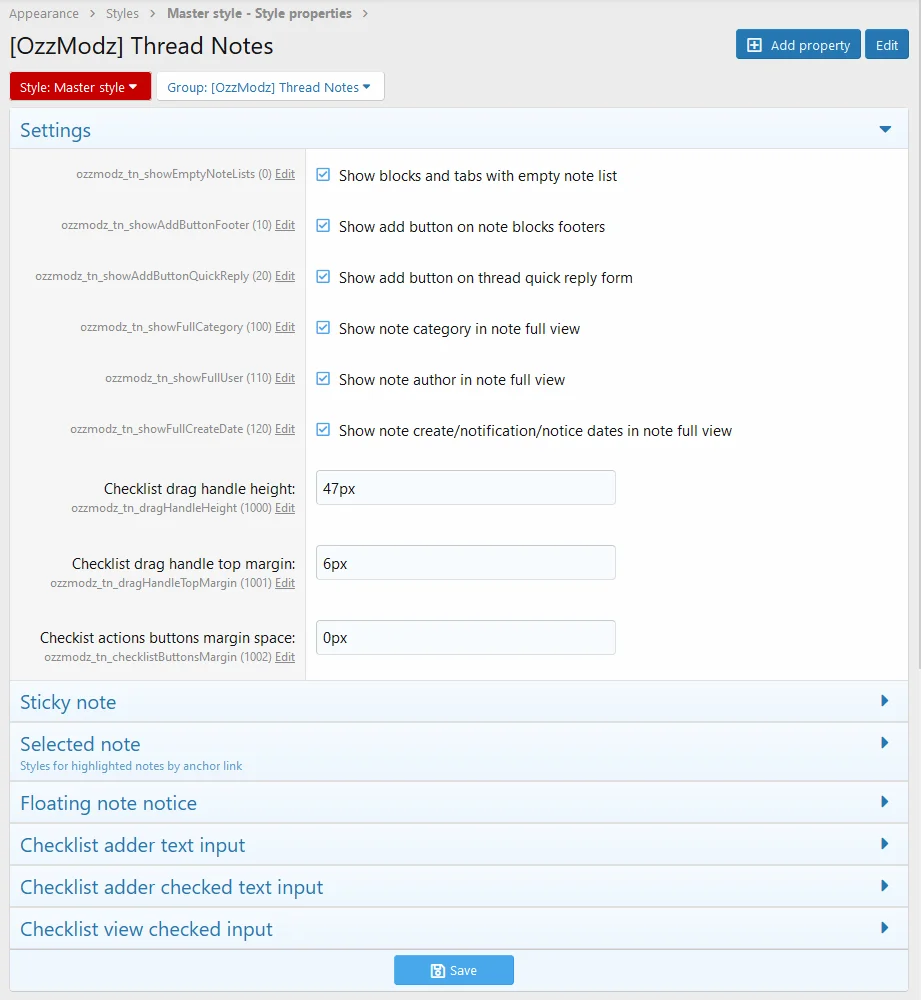Toggle Show add button on note blocks footers

(323, 226)
